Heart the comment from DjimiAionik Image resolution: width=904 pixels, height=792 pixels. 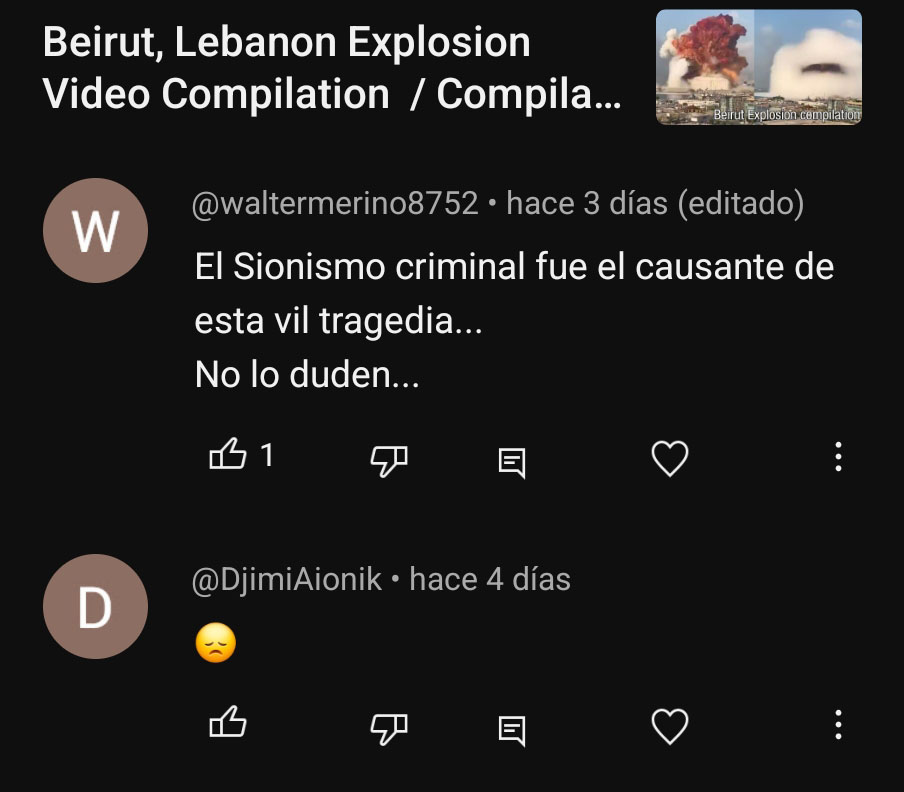(x=670, y=726)
